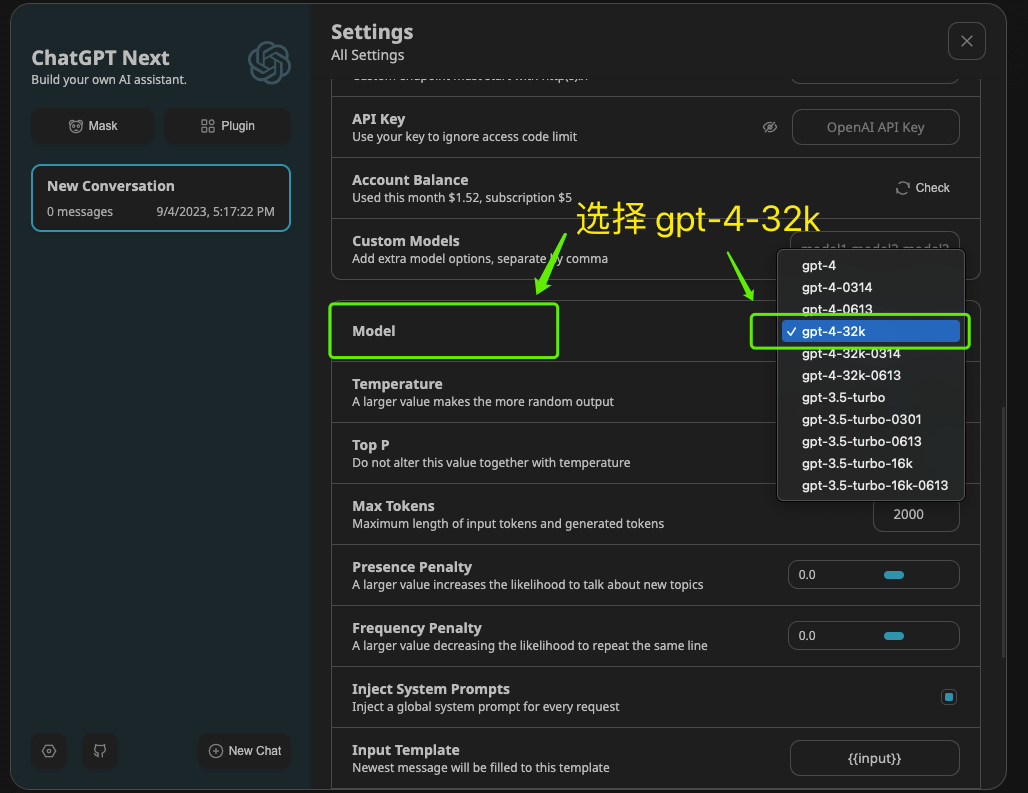Pick gpt-4-32k-0613 in the dropdown

pyautogui.click(x=871, y=376)
